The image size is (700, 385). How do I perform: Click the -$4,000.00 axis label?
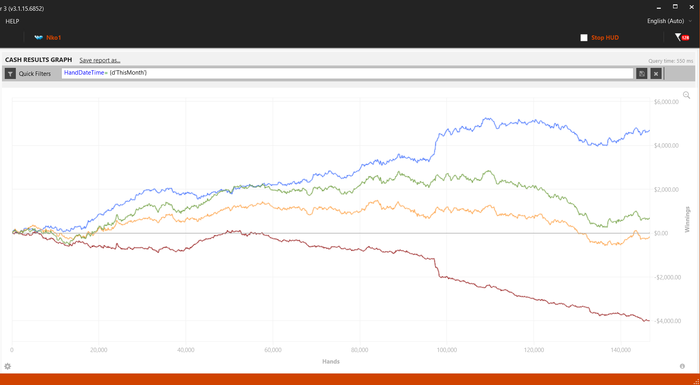tap(666, 321)
